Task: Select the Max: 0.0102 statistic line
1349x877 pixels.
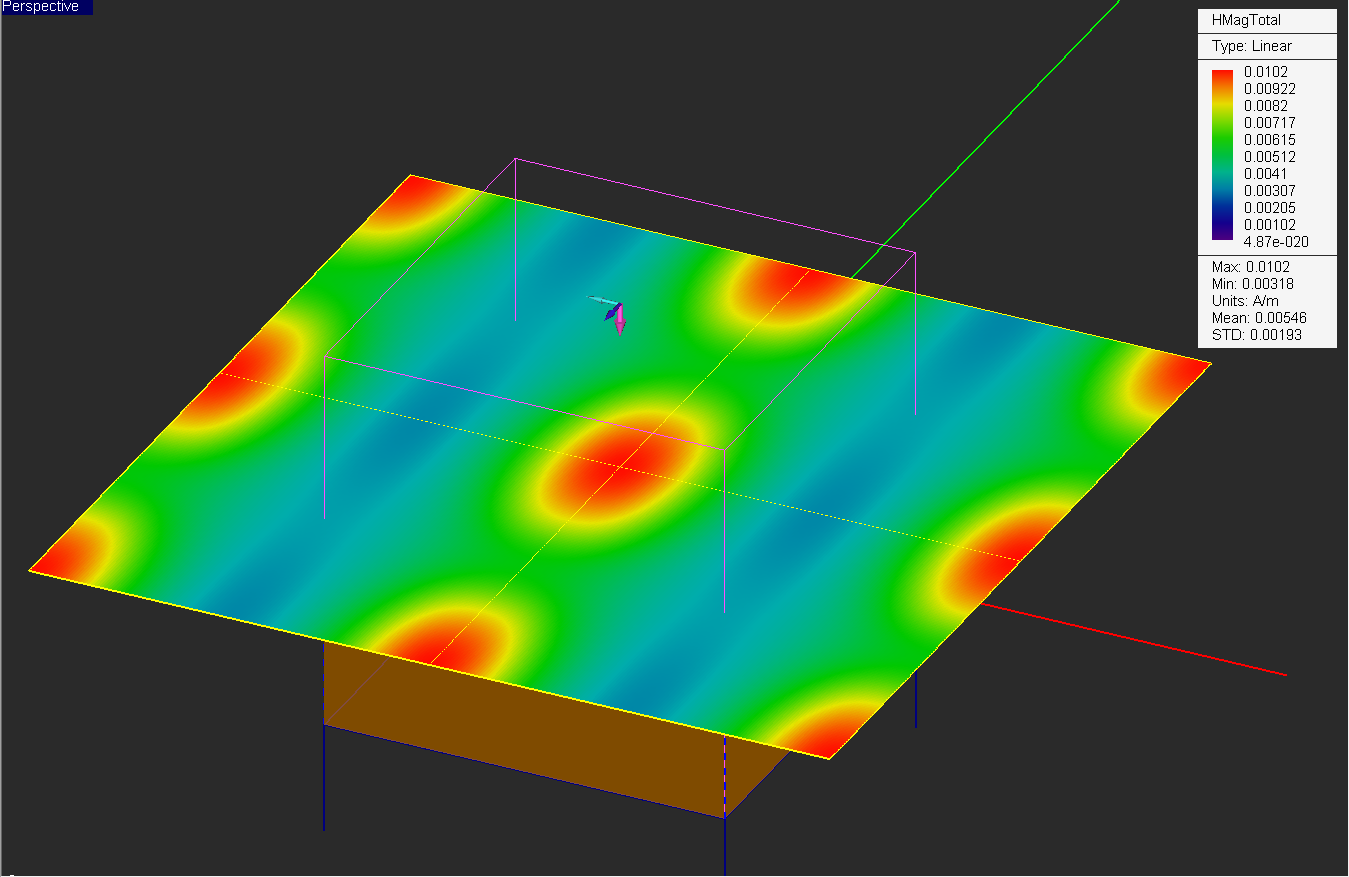Action: tap(1251, 267)
